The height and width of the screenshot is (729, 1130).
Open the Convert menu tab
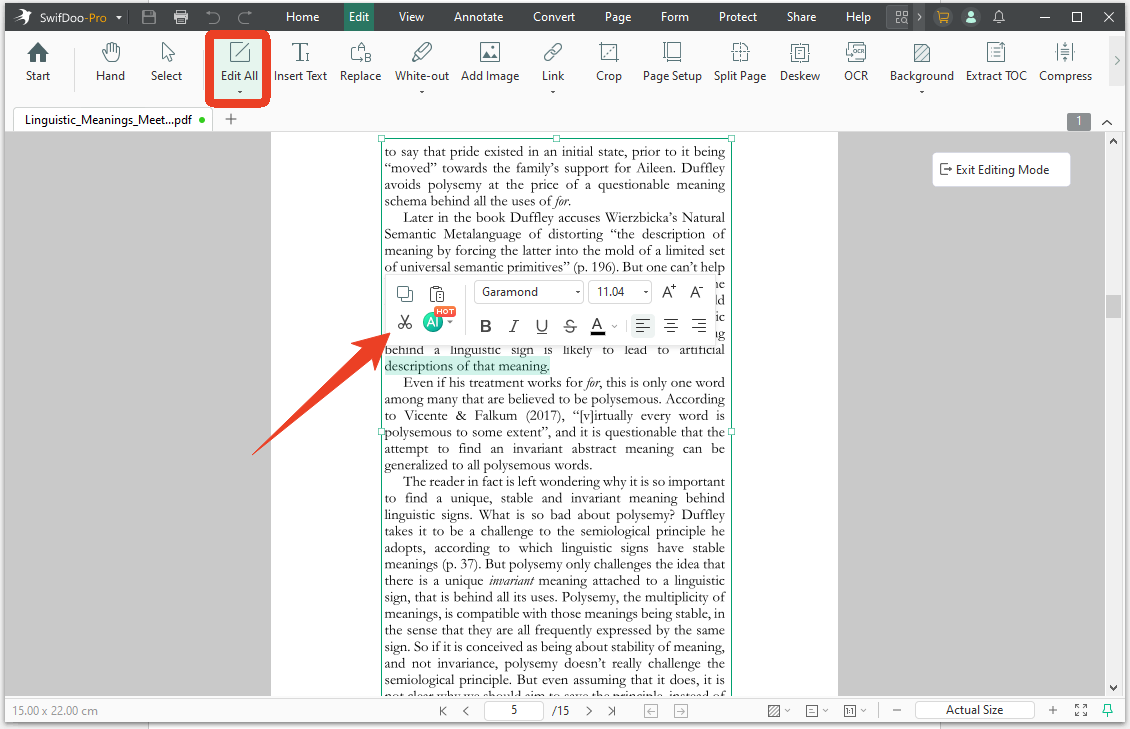[554, 17]
